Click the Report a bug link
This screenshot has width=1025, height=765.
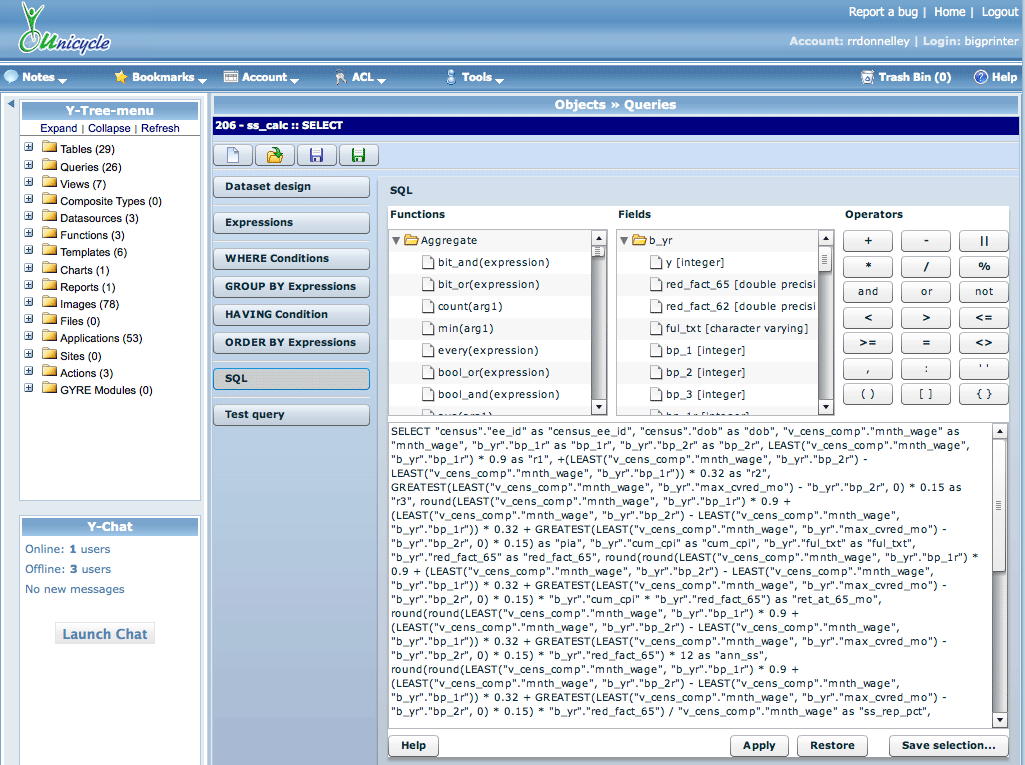pyautogui.click(x=883, y=12)
